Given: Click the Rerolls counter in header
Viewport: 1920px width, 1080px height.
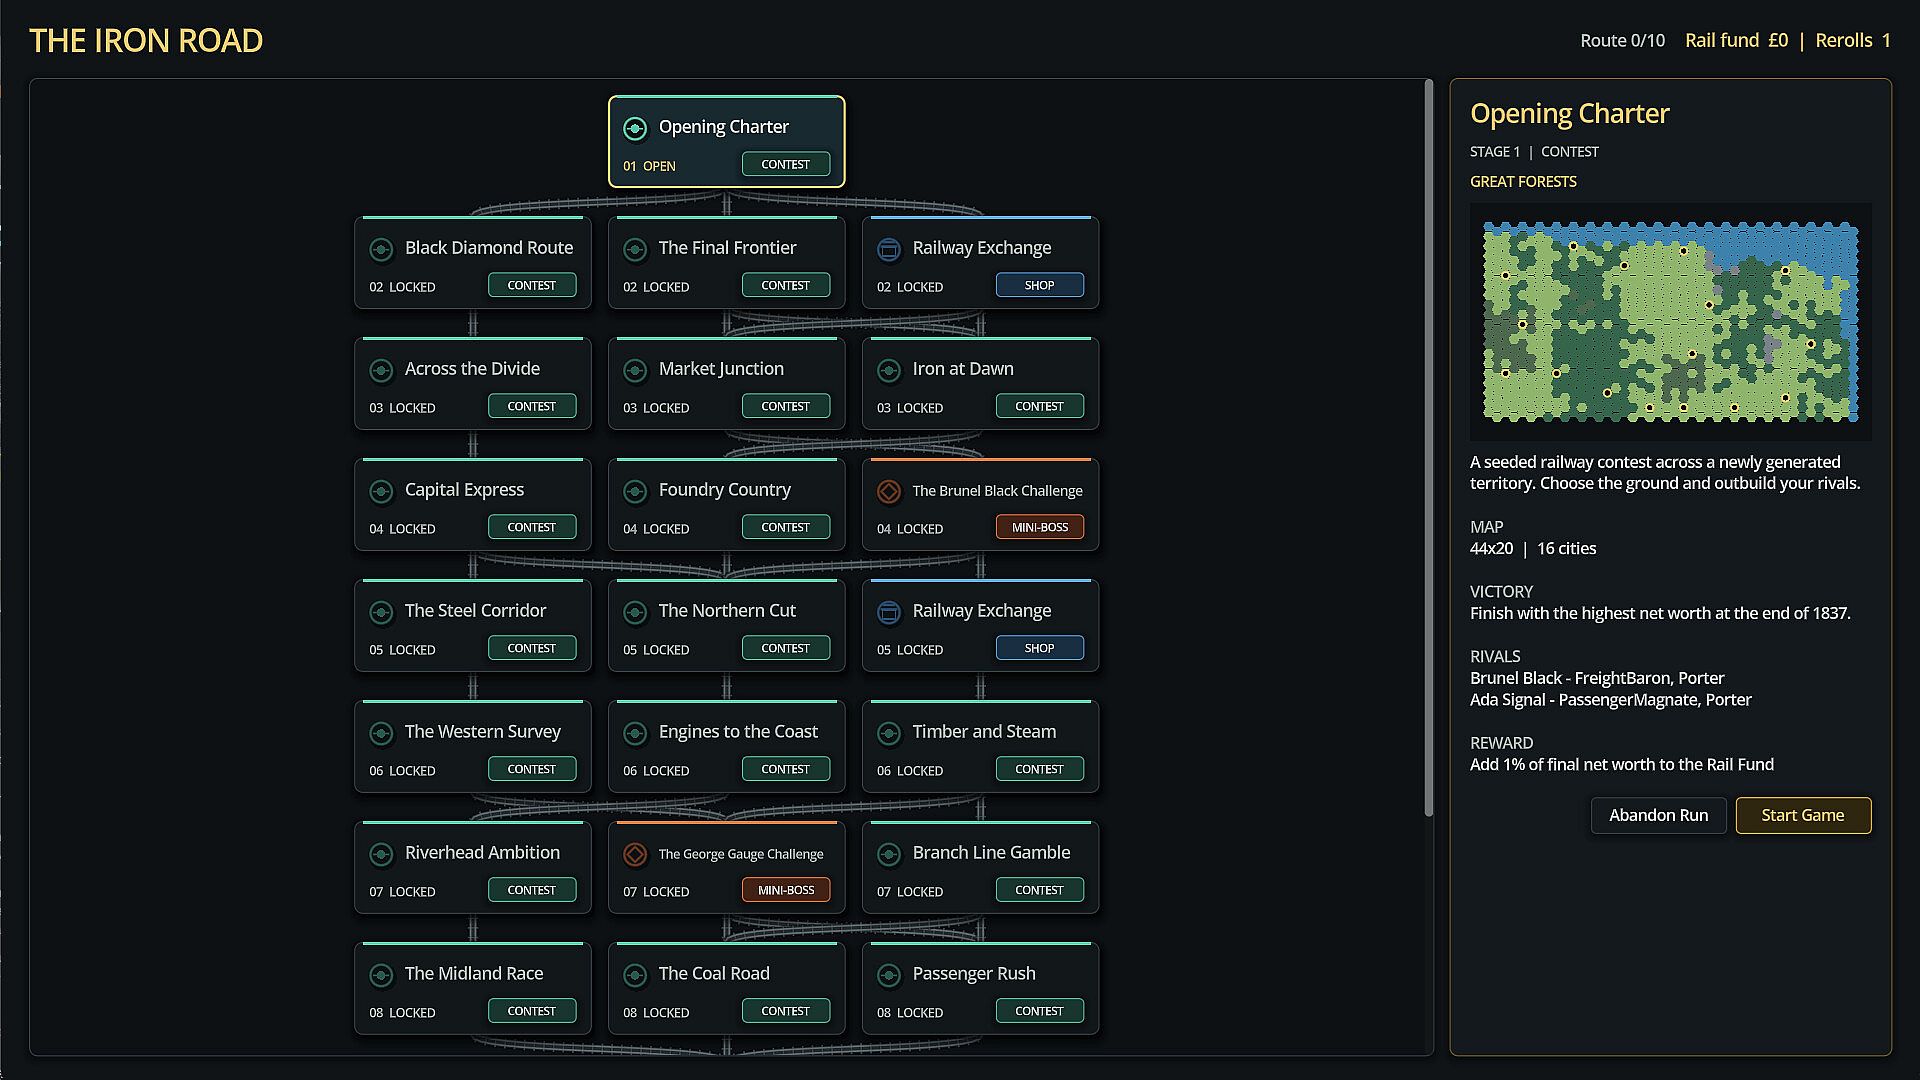Looking at the screenshot, I should coord(1853,40).
